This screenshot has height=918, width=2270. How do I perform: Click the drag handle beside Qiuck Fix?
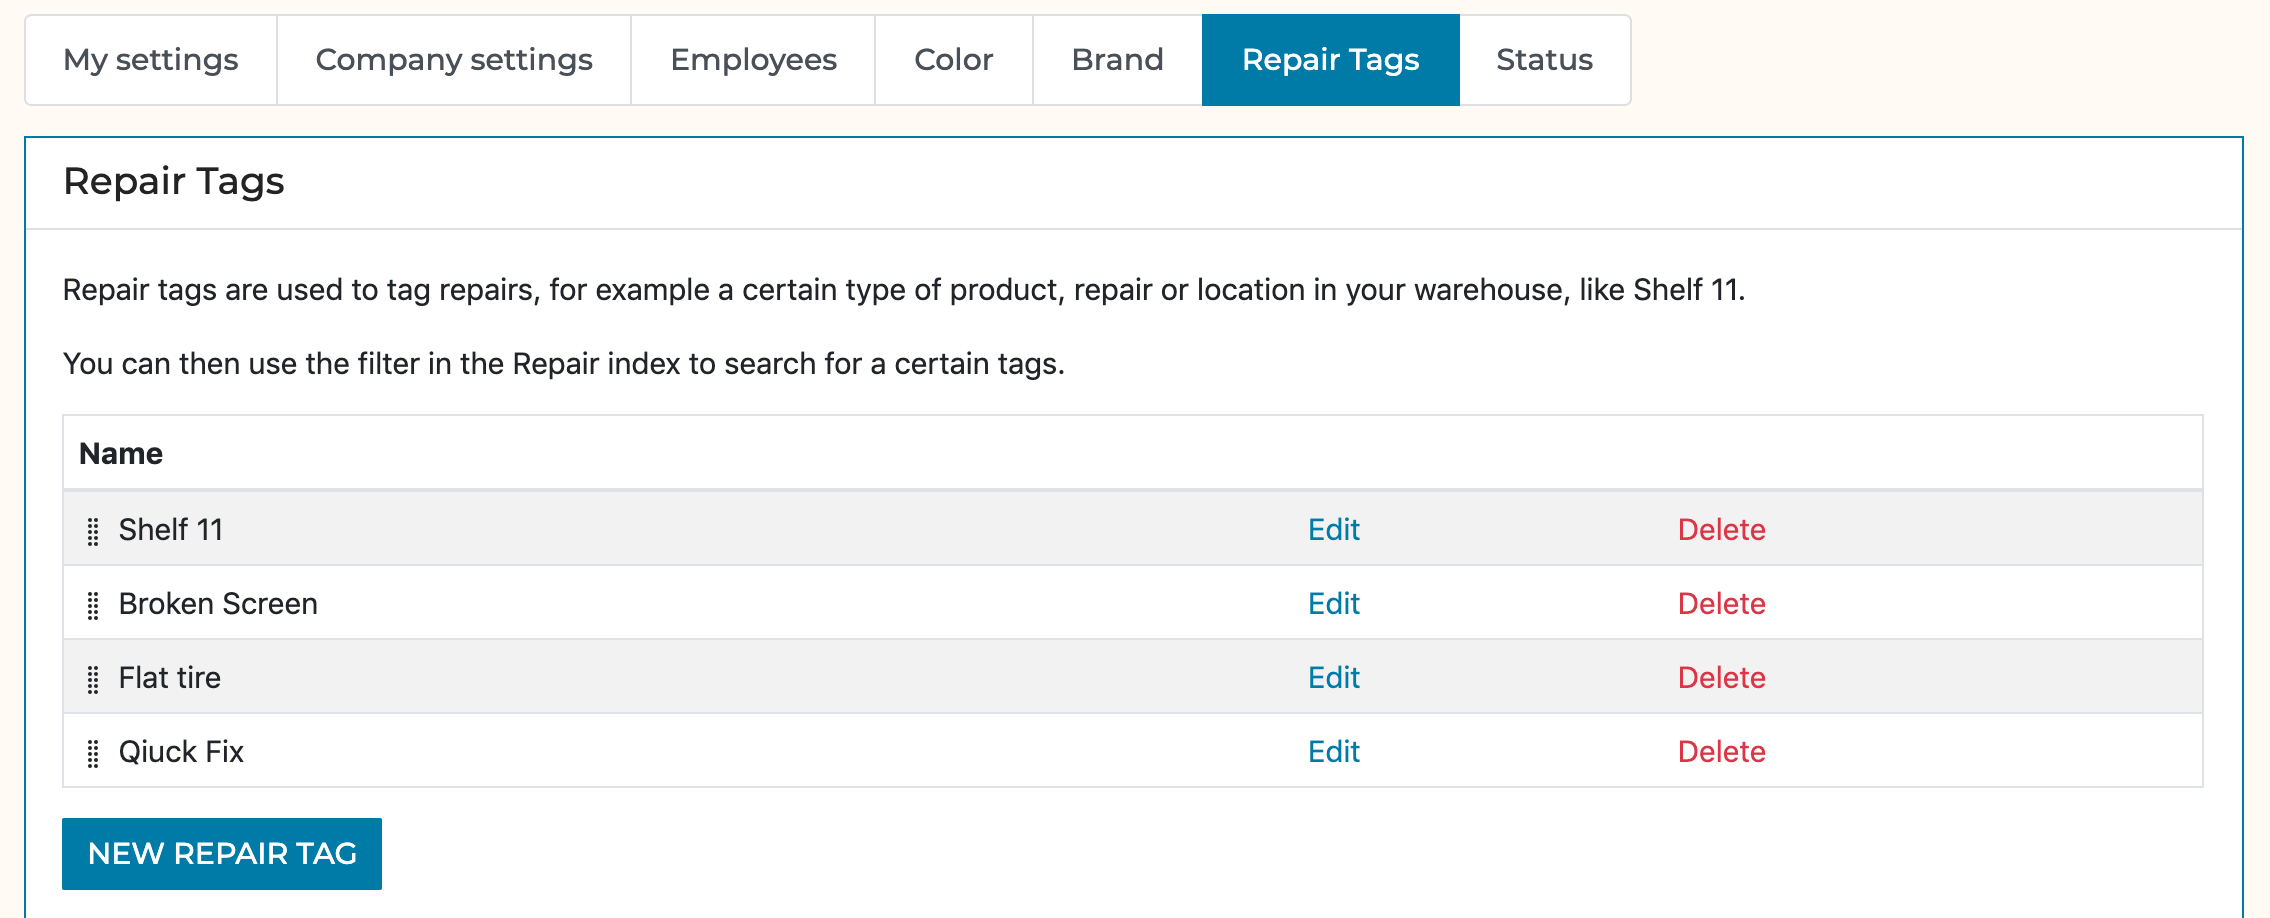pyautogui.click(x=94, y=751)
